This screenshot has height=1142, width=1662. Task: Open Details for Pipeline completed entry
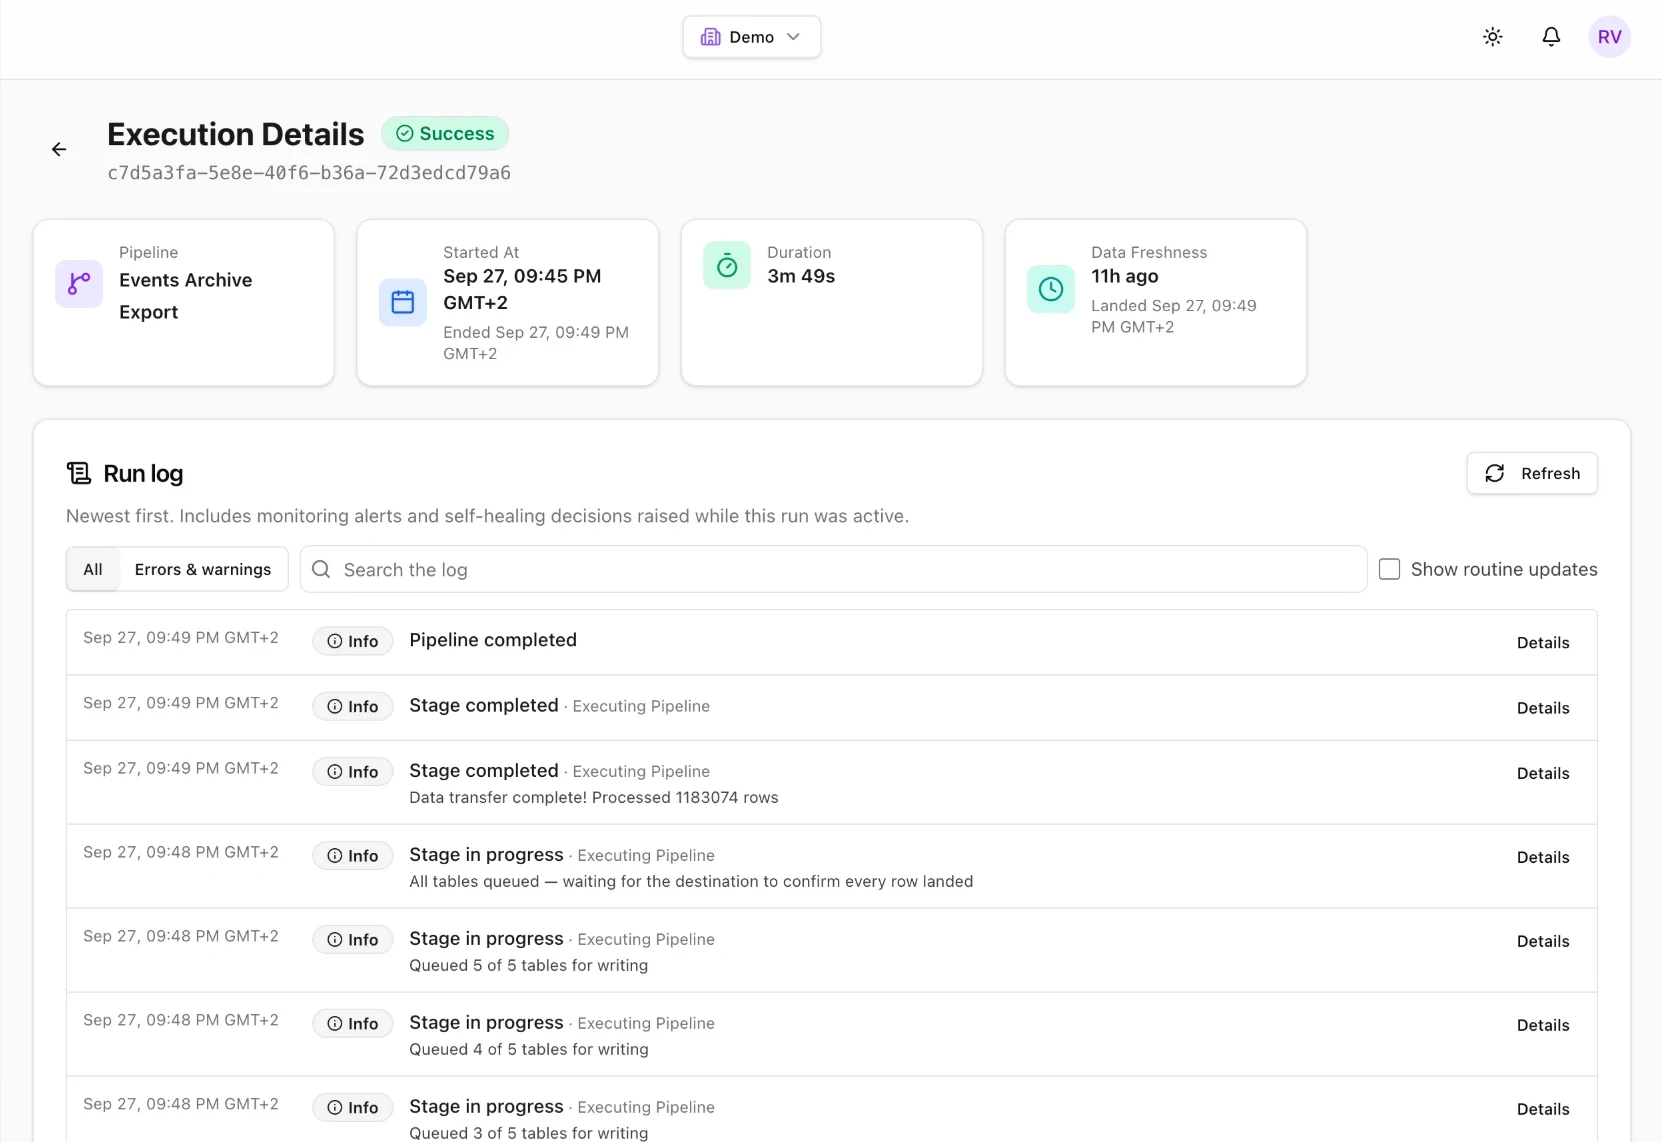(x=1543, y=643)
